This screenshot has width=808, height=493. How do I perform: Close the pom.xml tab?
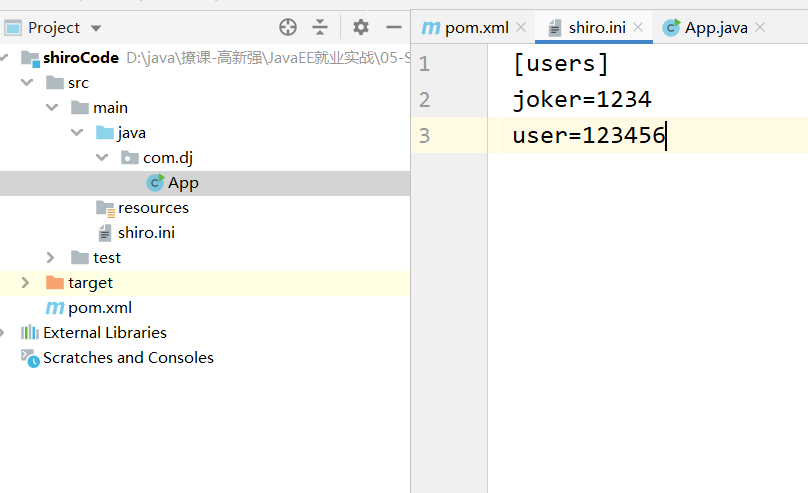tap(521, 27)
